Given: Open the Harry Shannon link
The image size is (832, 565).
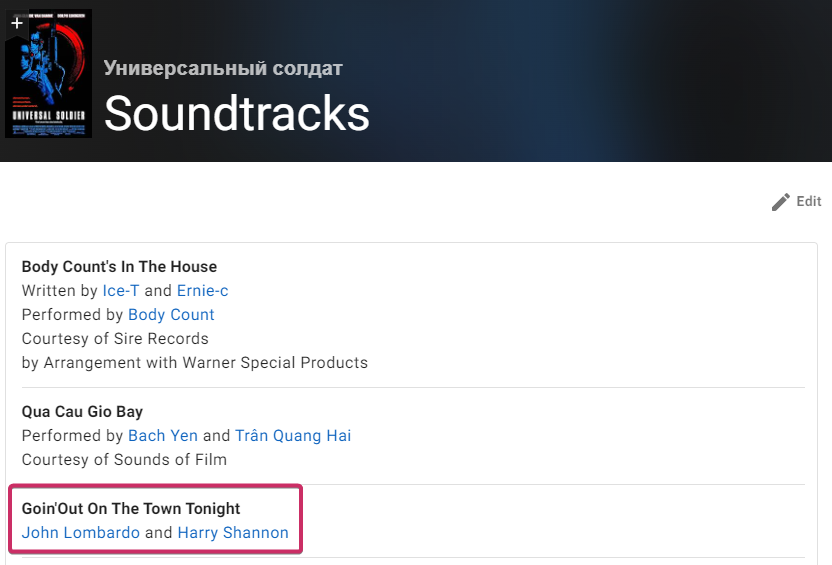Looking at the screenshot, I should [233, 533].
